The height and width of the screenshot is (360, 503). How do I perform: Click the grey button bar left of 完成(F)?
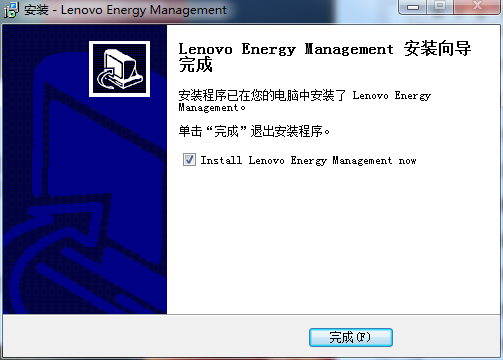coord(155,337)
